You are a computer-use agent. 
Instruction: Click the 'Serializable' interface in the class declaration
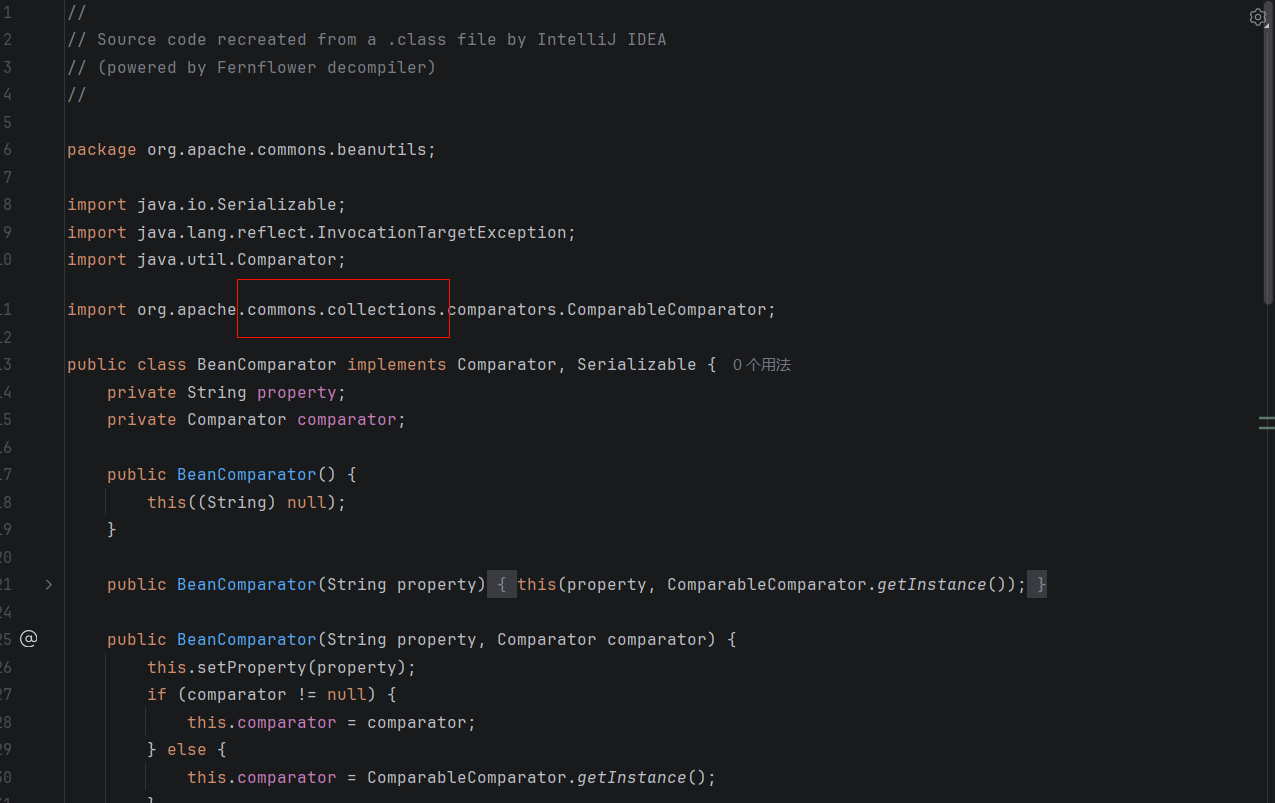tap(636, 365)
